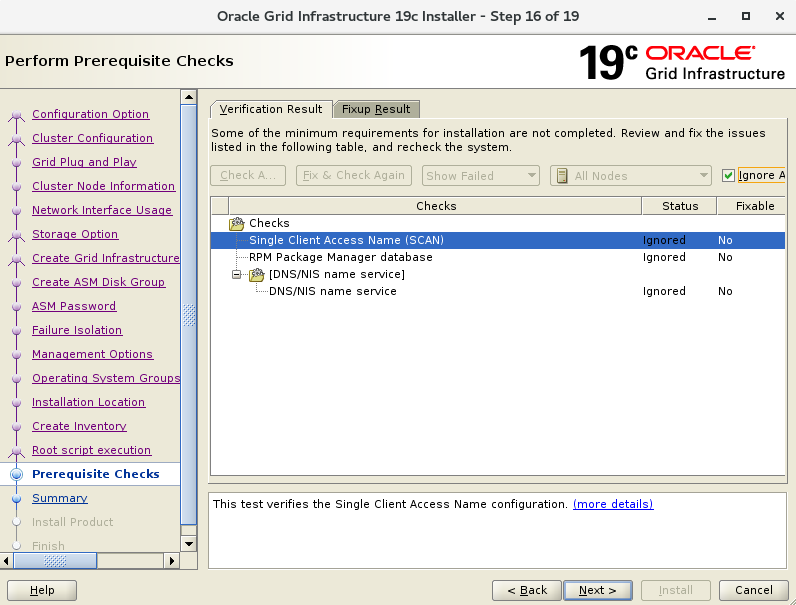Click the step list scroll-down arrow
The image size is (796, 605).
pos(189,544)
